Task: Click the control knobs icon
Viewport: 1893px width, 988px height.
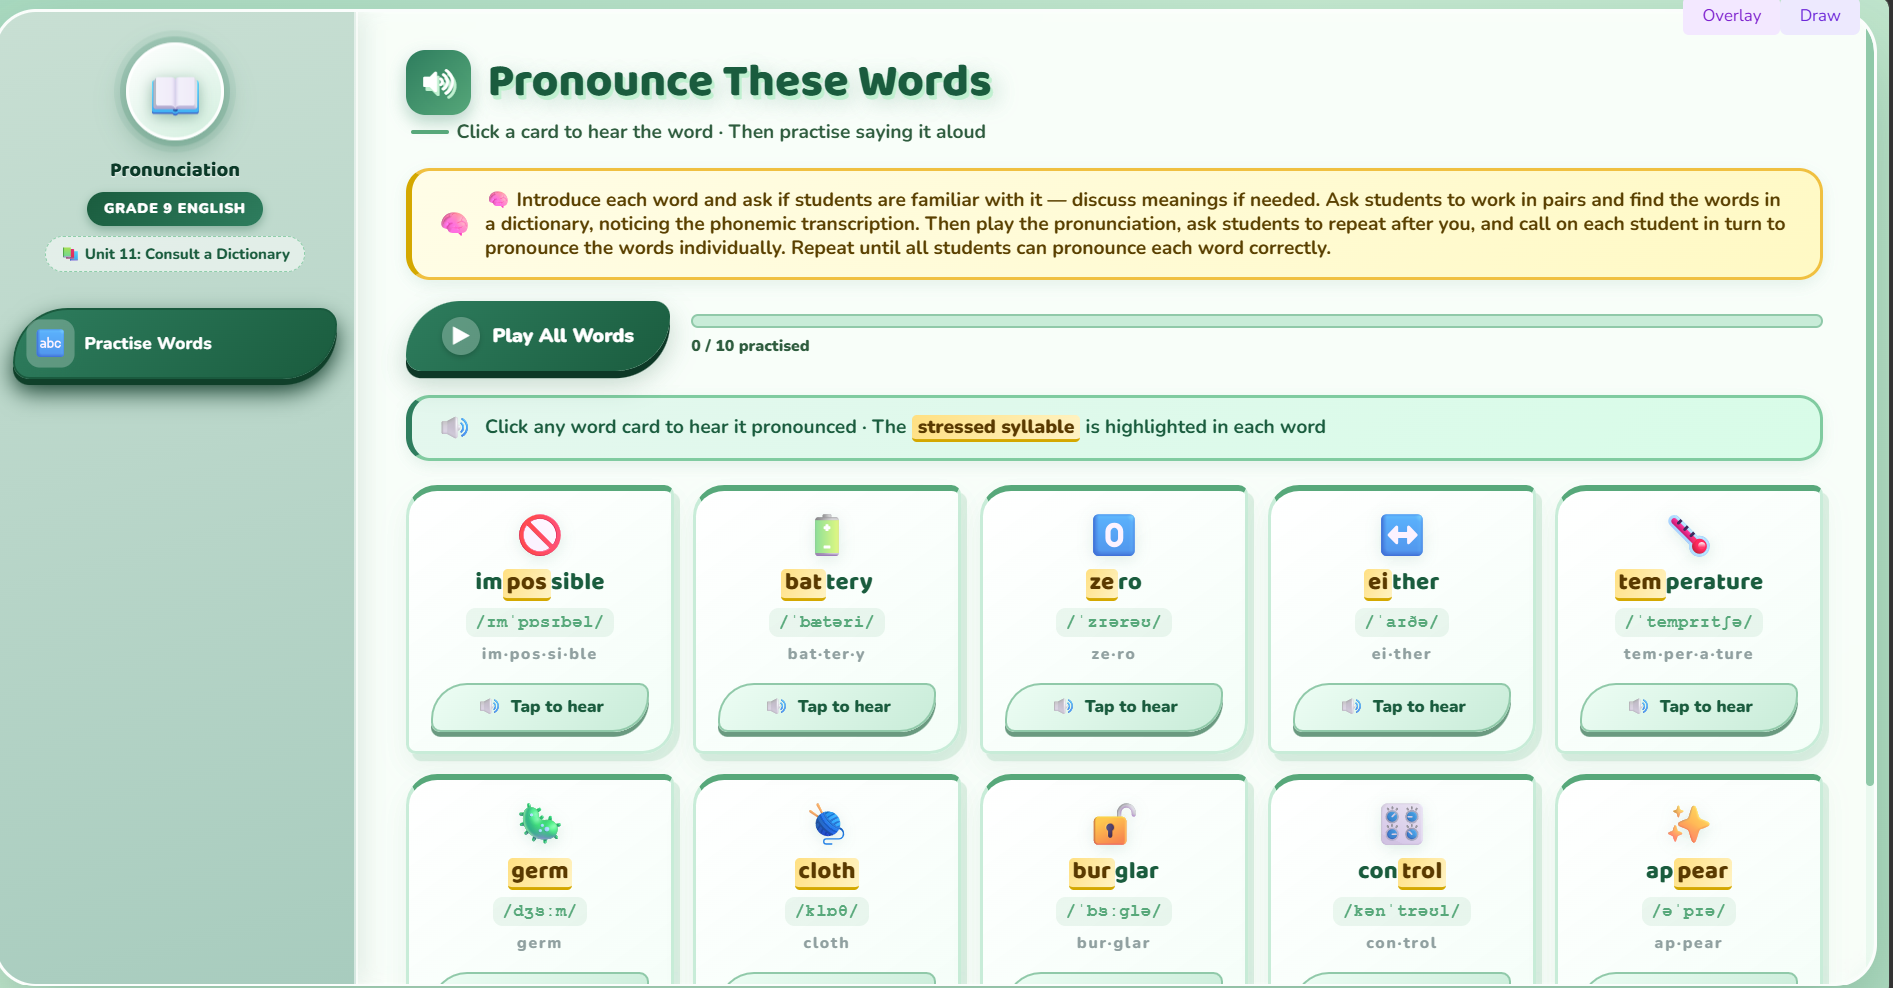Action: (x=1401, y=824)
